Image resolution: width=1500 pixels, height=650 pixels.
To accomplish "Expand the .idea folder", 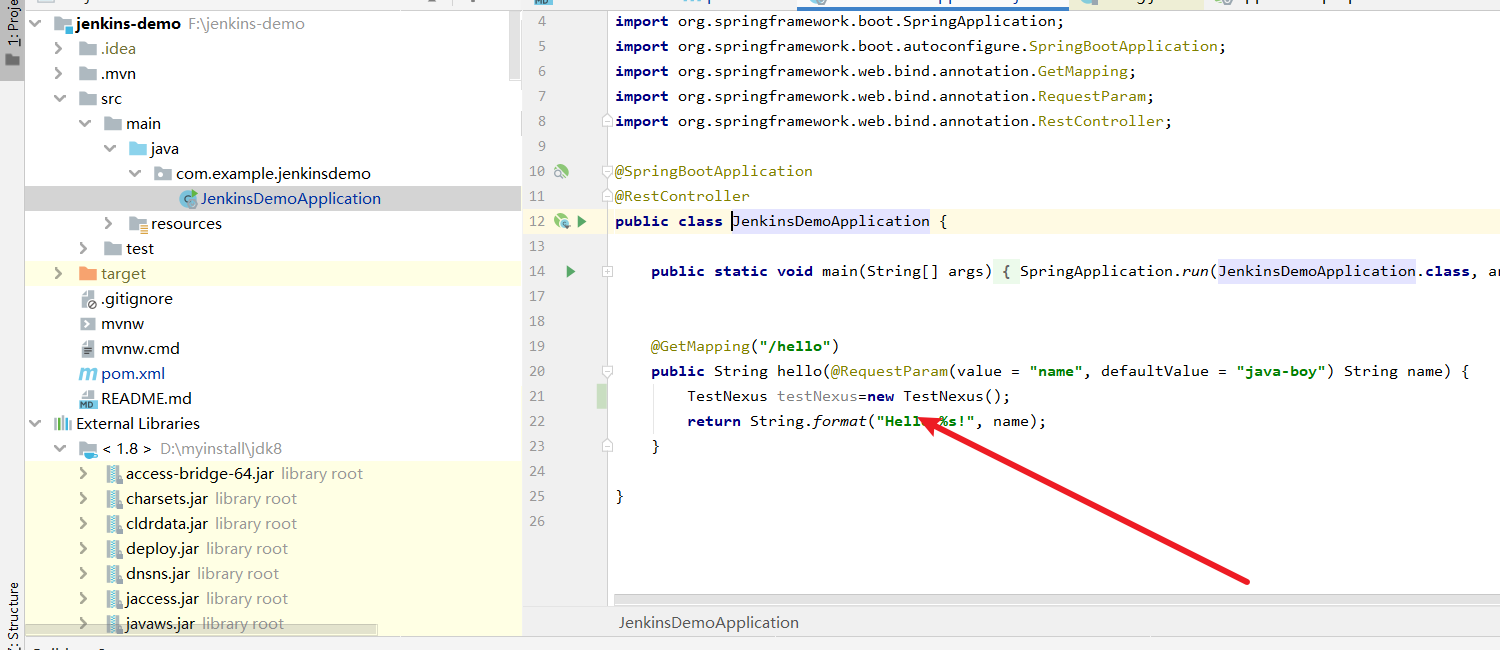I will 58,49.
